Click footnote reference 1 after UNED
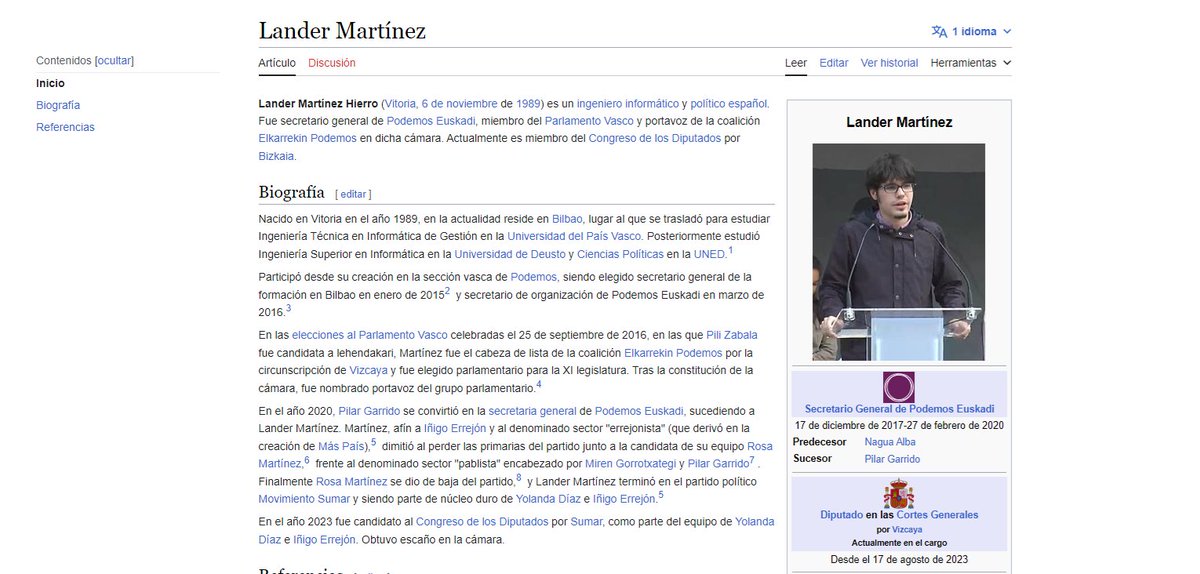Screen dimensions: 1200x574 tap(730, 250)
